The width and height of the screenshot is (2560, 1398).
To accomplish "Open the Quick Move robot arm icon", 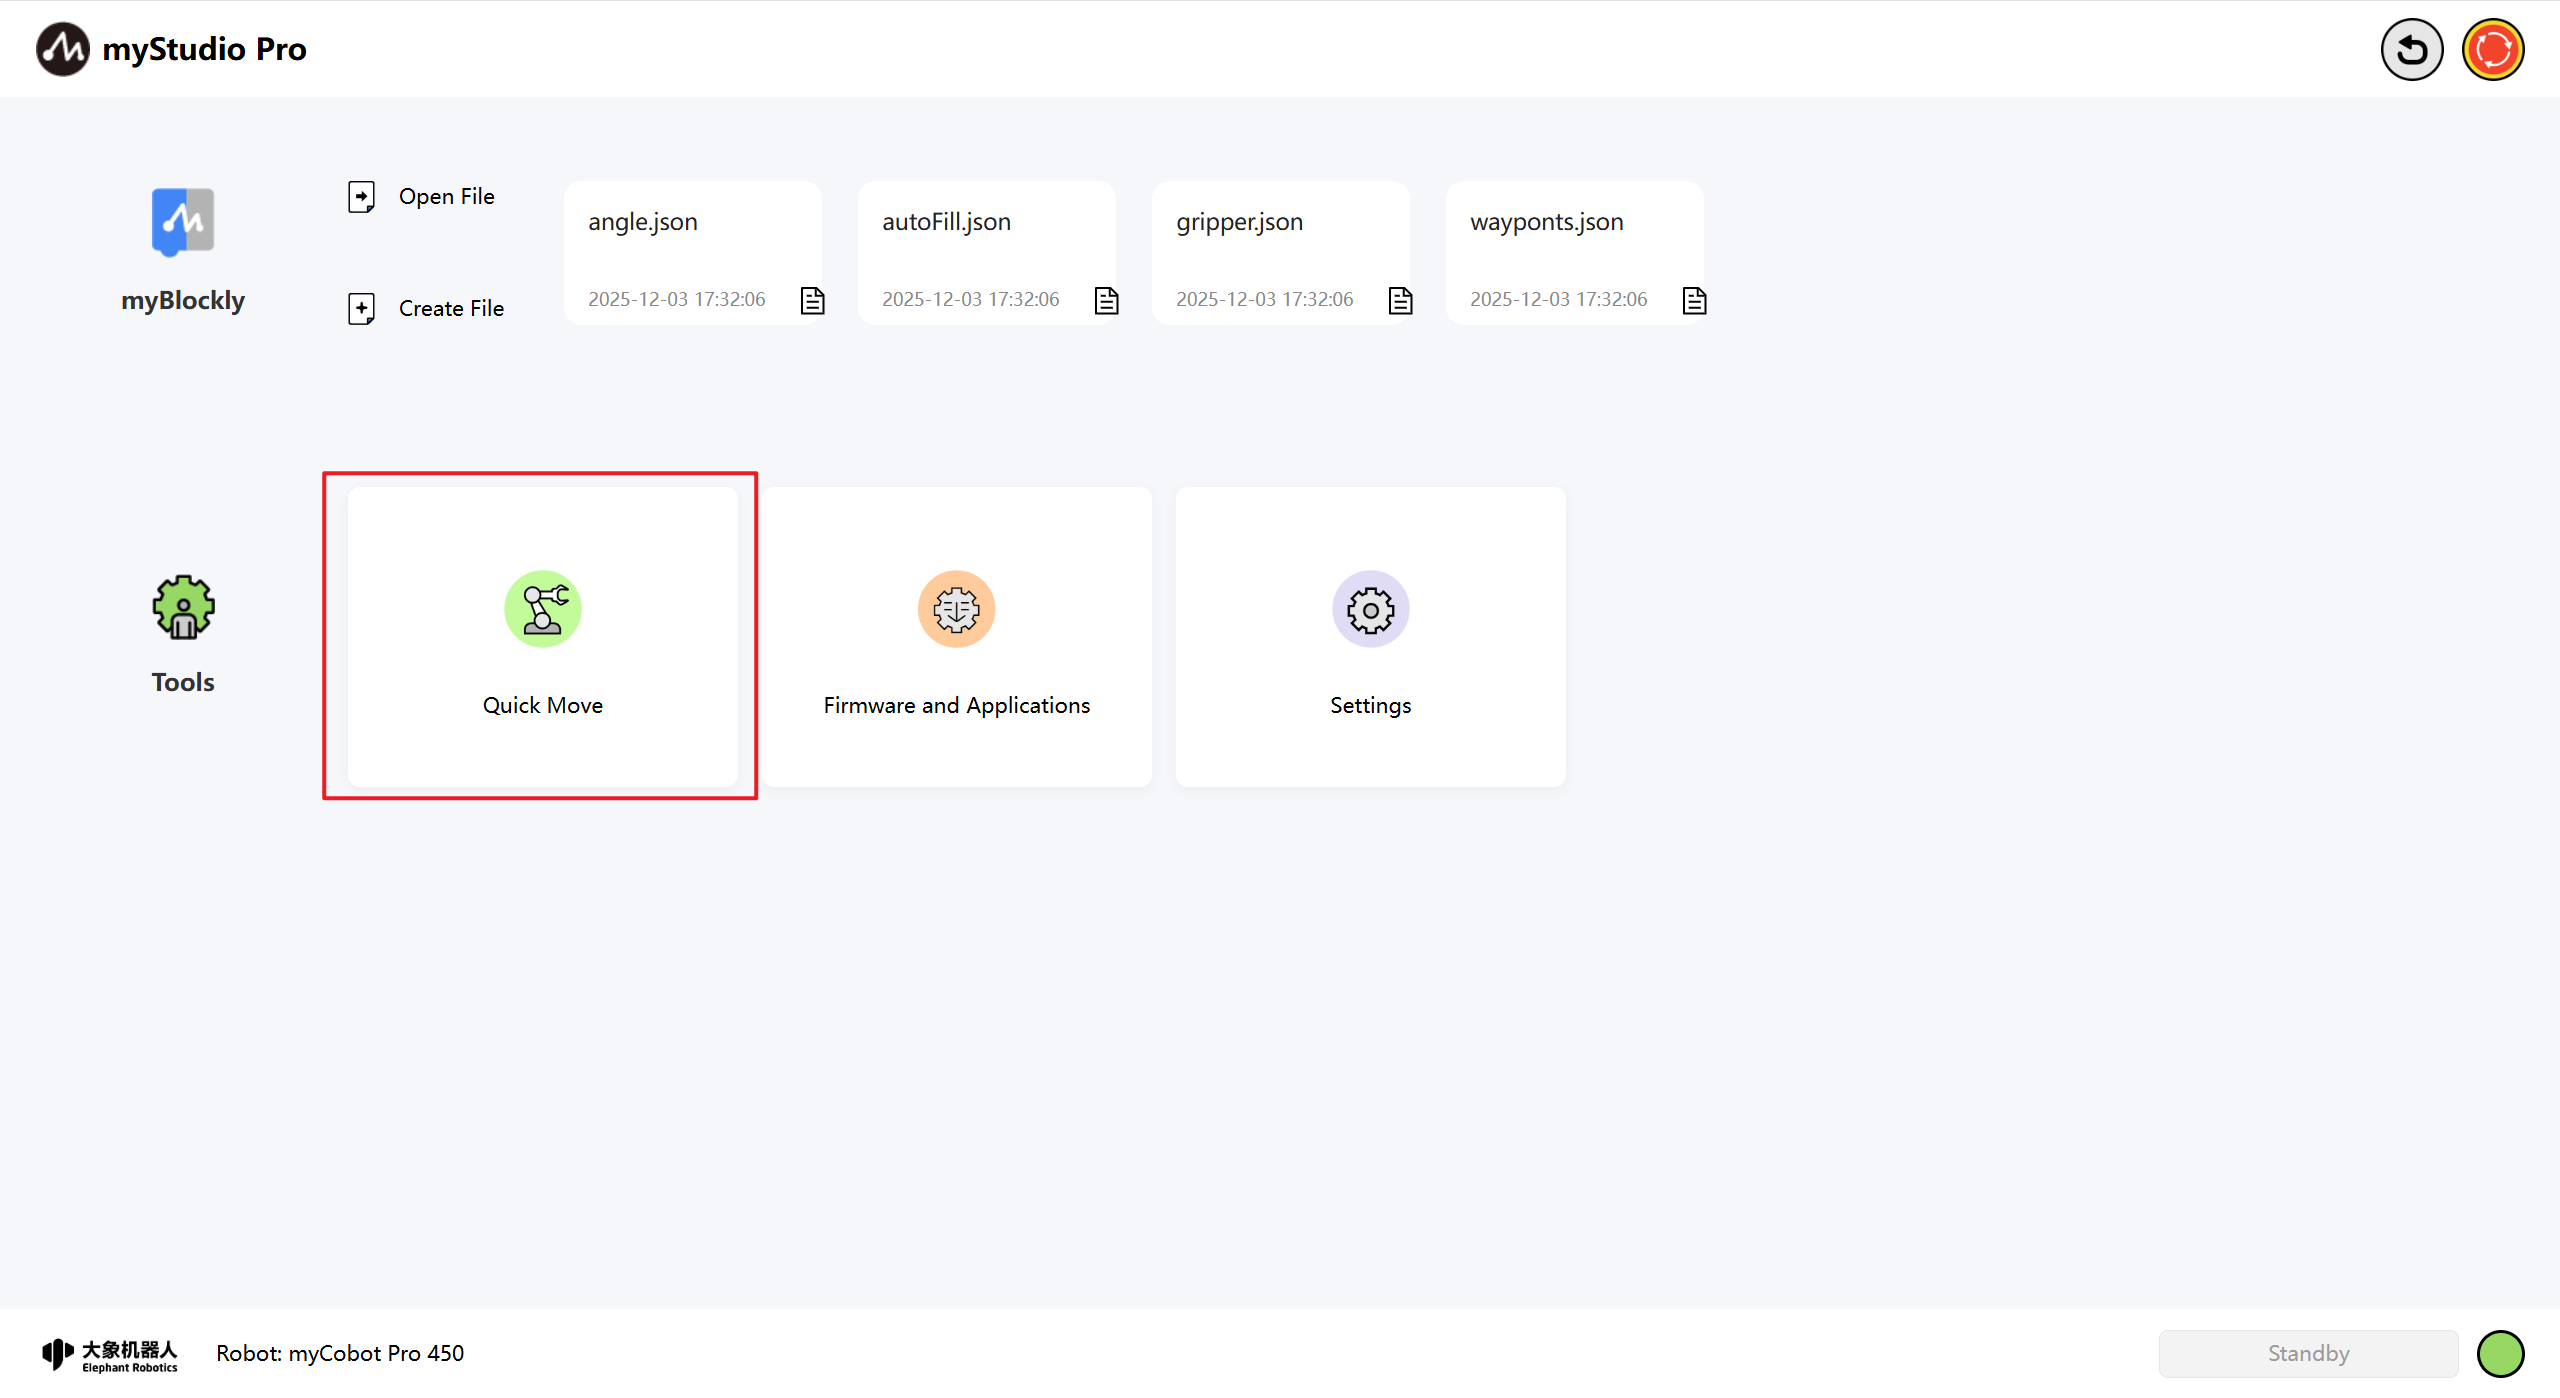I will click(x=542, y=609).
